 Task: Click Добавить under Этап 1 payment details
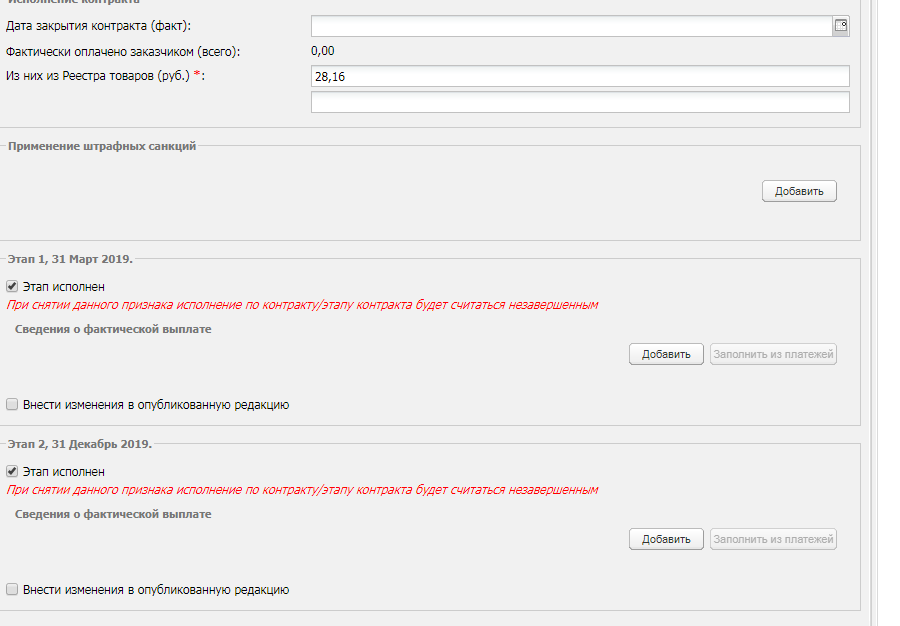[x=666, y=354]
